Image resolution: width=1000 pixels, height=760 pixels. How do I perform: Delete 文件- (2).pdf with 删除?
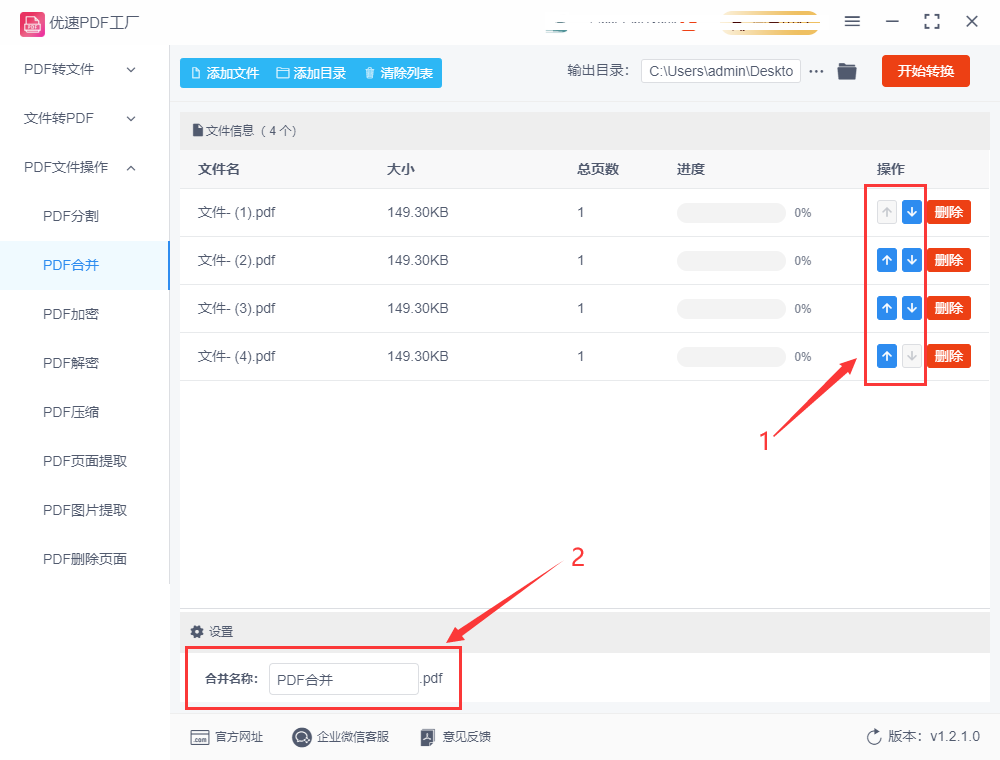[x=948, y=260]
